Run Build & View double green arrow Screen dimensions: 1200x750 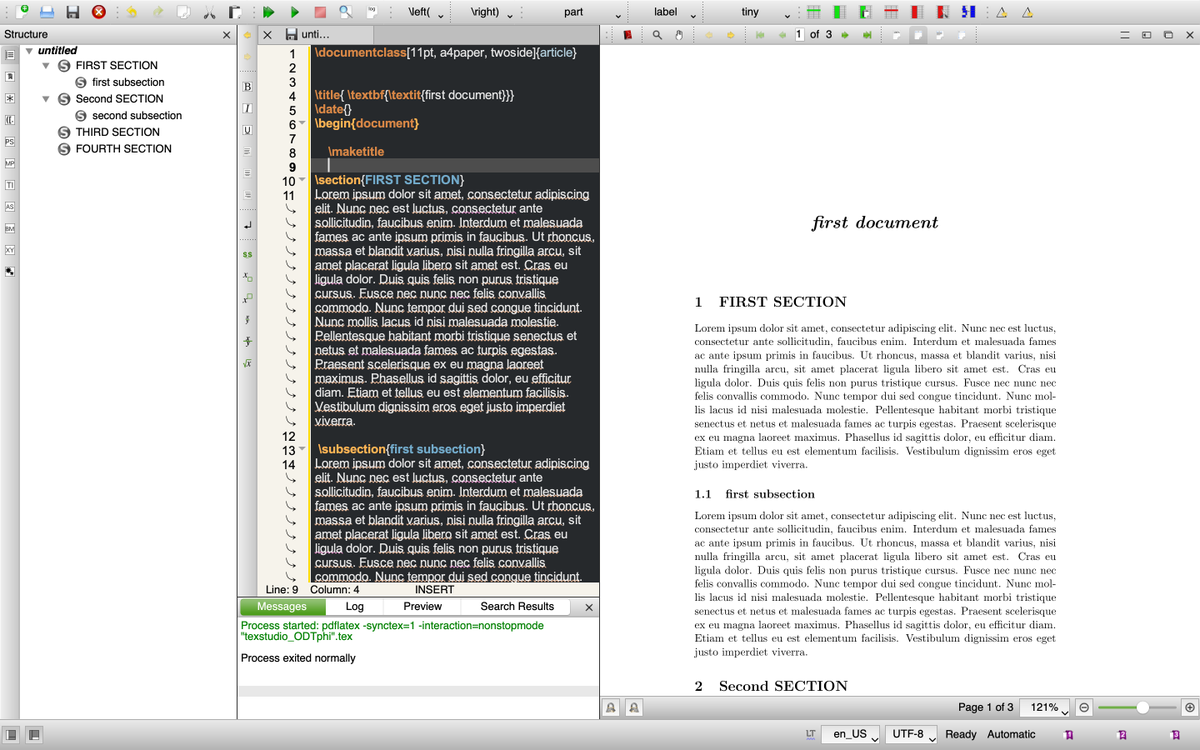pyautogui.click(x=268, y=12)
